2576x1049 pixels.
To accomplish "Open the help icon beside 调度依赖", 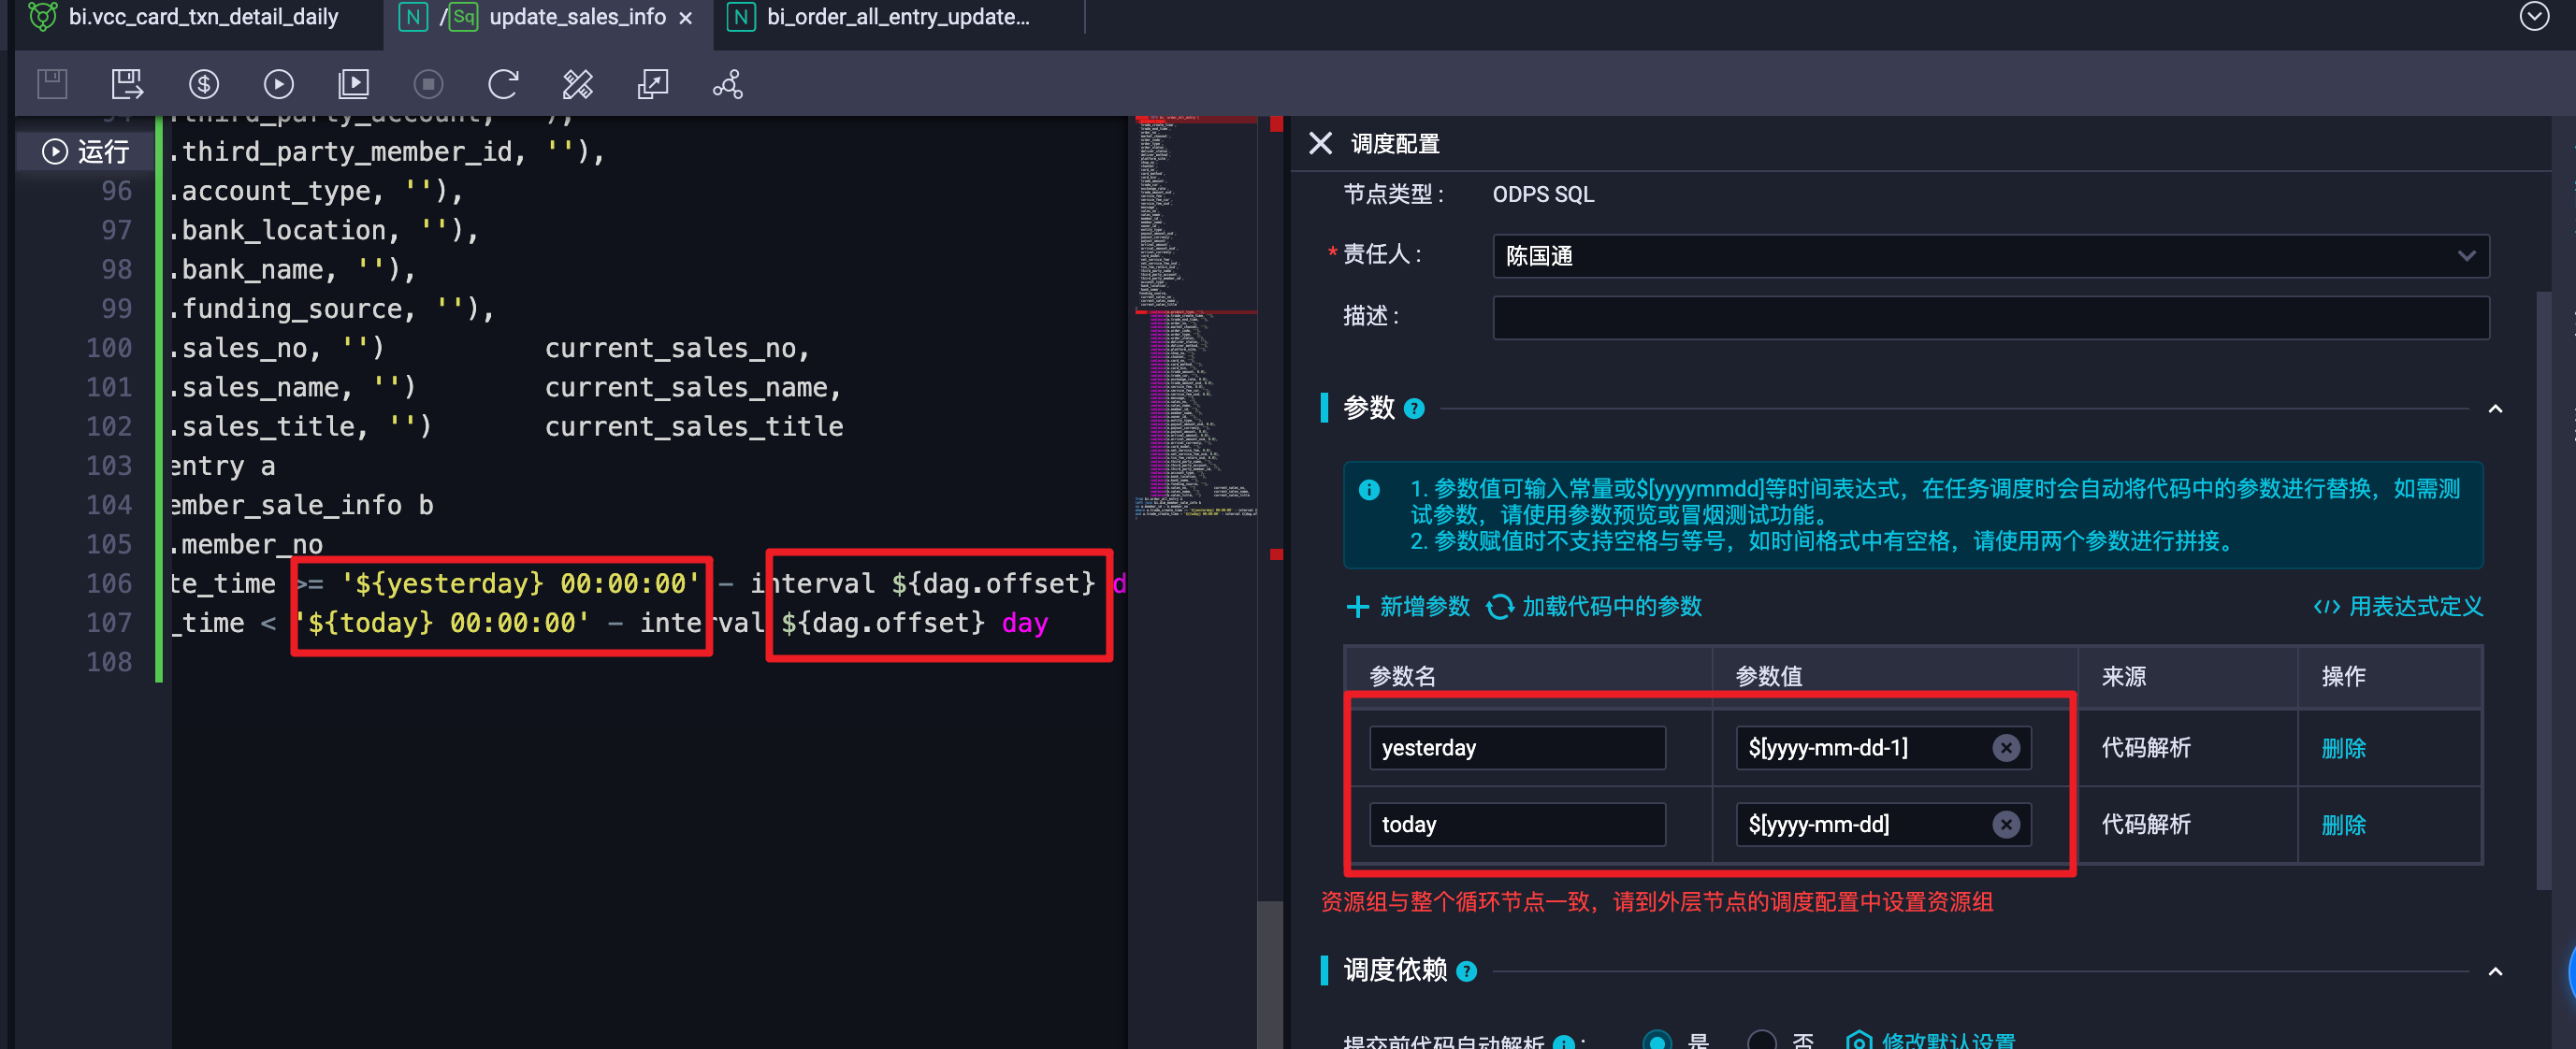I will pyautogui.click(x=1467, y=971).
